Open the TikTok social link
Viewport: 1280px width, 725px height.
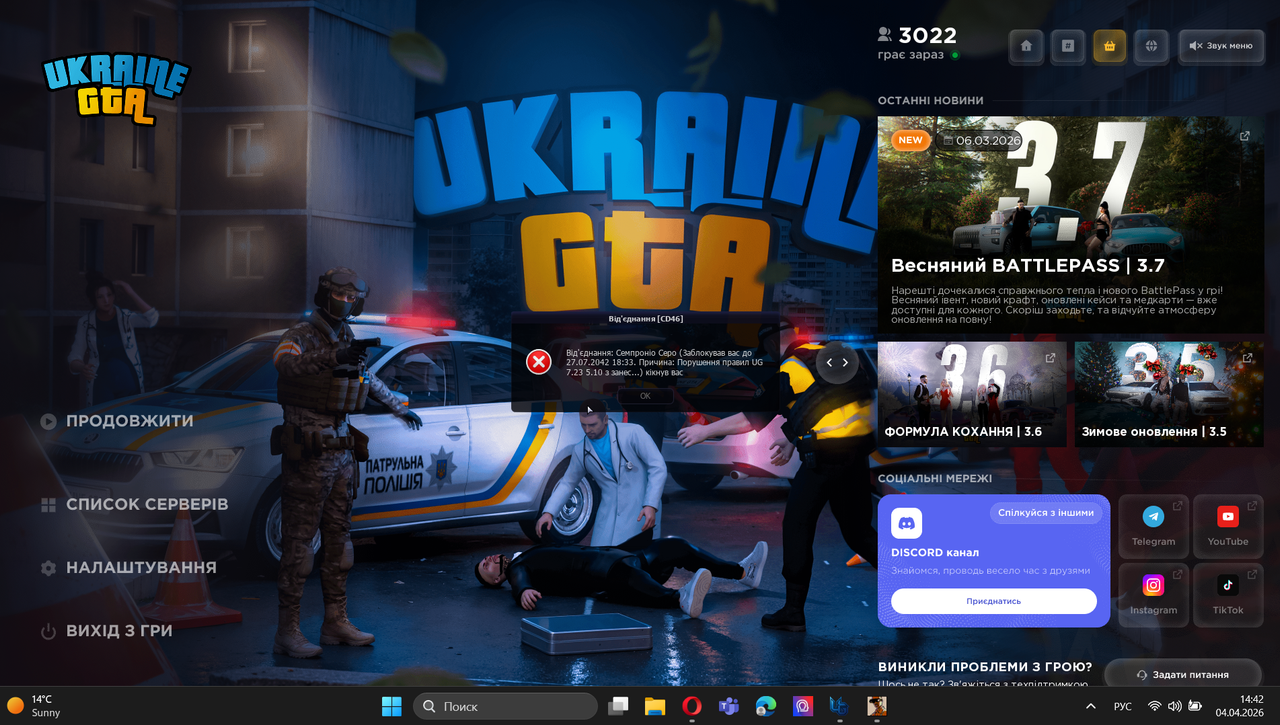1228,595
